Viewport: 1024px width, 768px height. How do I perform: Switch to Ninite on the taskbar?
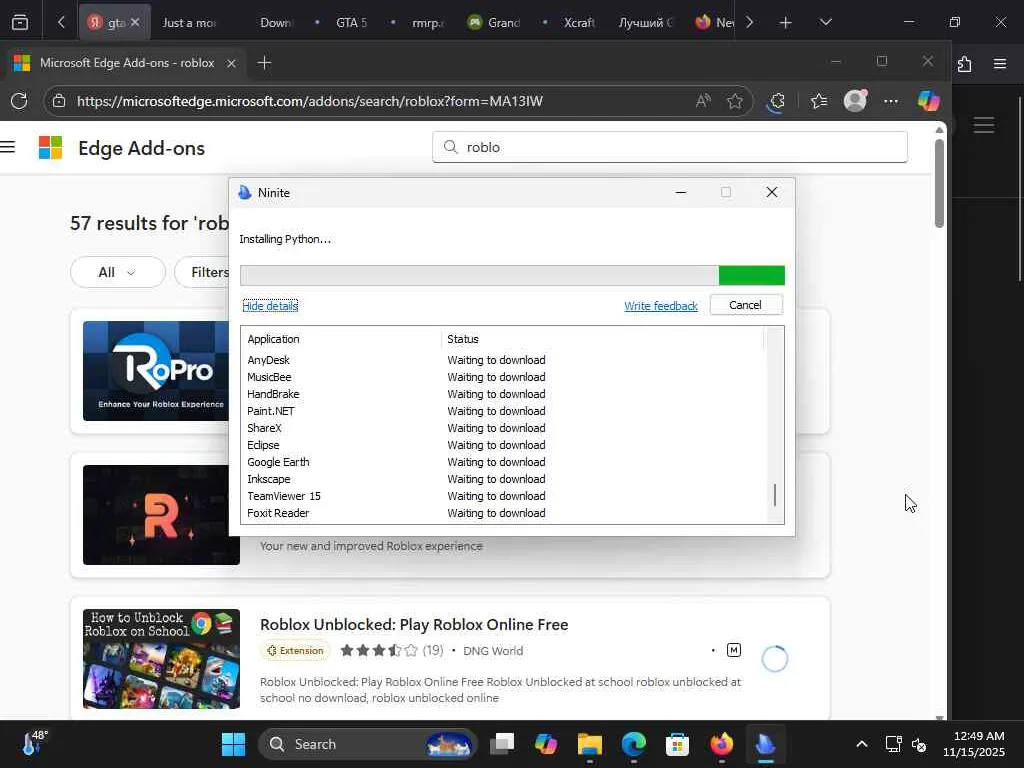(765, 744)
